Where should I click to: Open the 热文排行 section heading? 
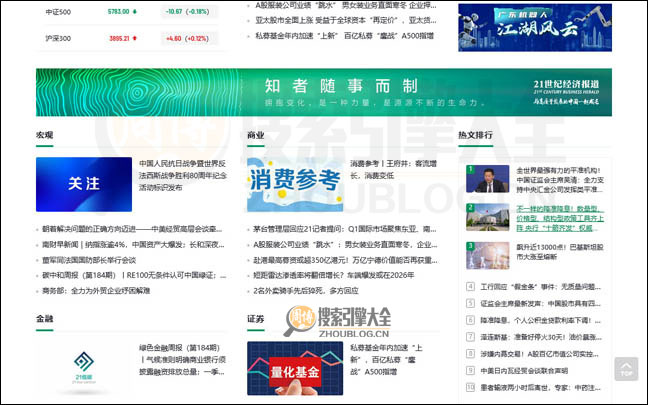pyautogui.click(x=475, y=135)
